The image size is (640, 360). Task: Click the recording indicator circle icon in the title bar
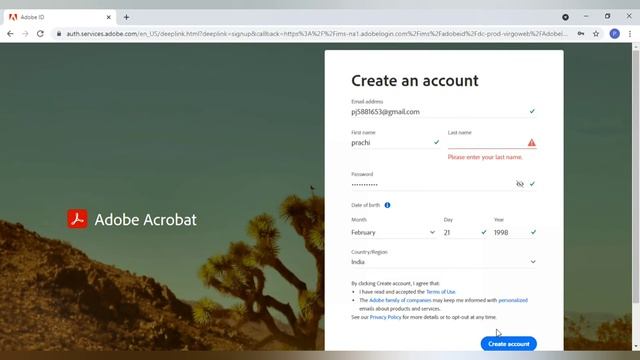(x=565, y=17)
